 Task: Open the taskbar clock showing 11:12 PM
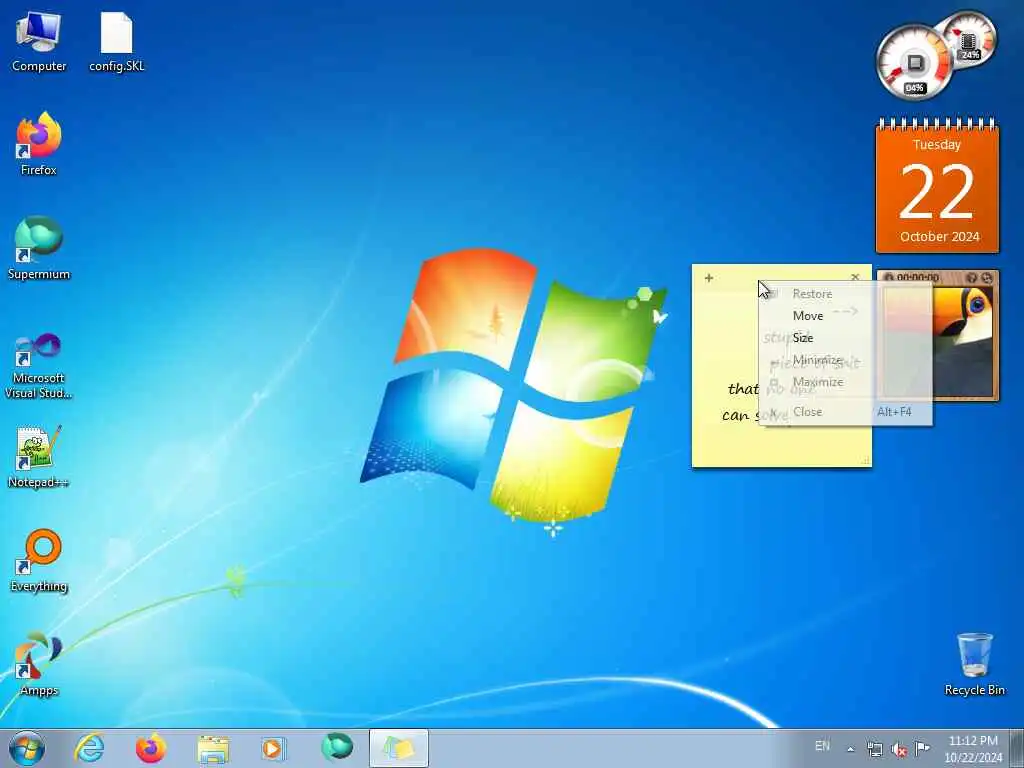[973, 748]
